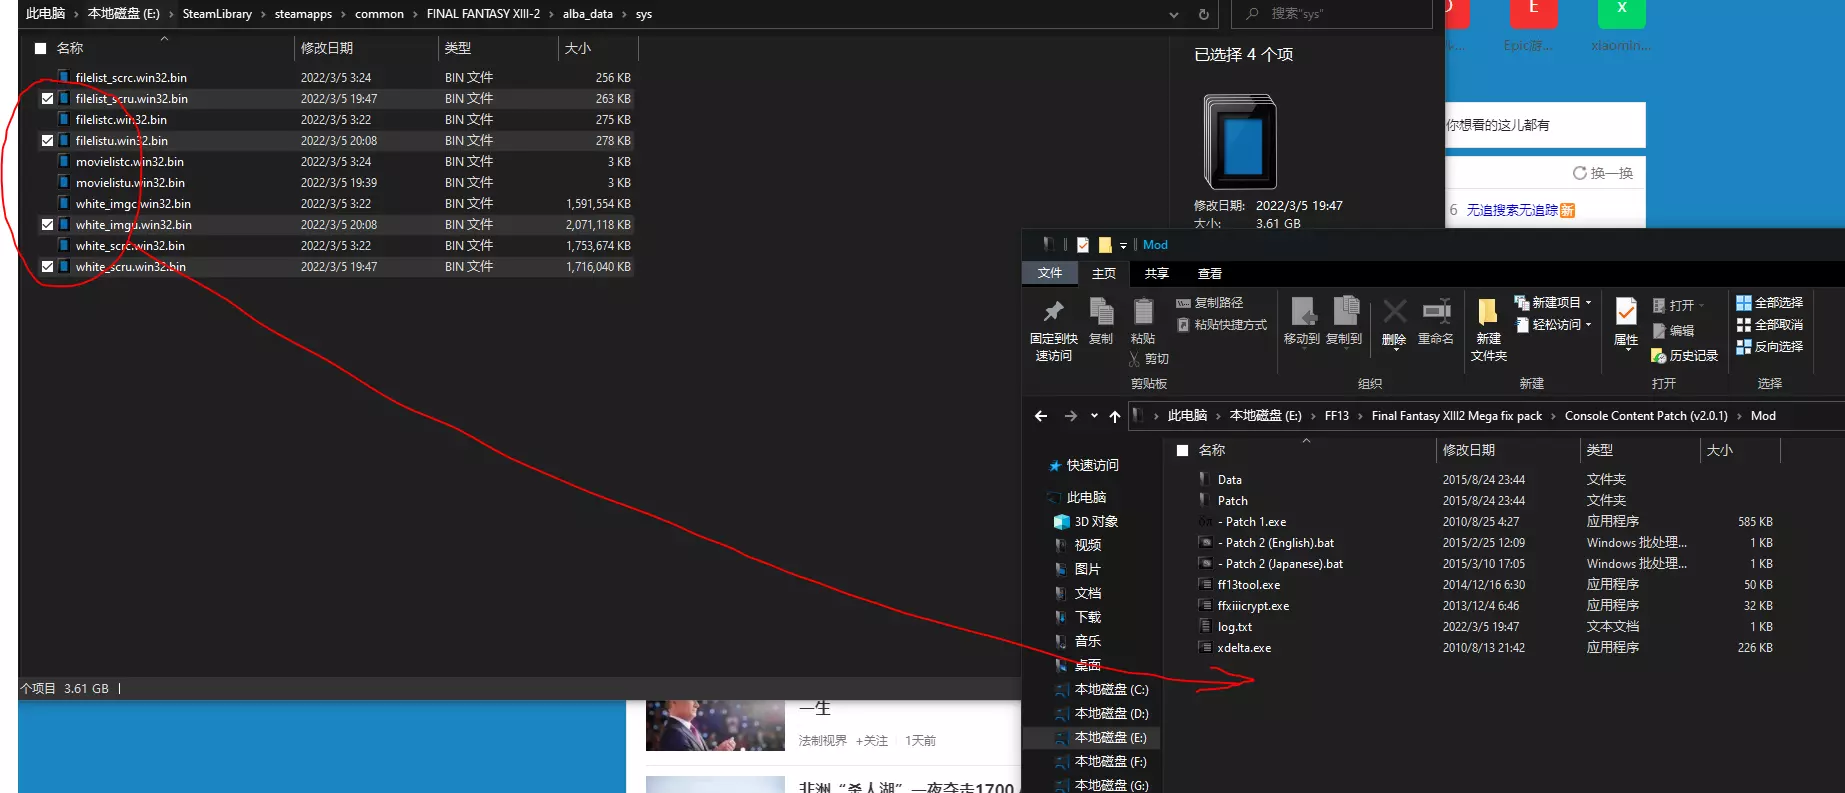Click 全部取消 to clear the selection
This screenshot has height=793, width=1845.
(x=1770, y=325)
